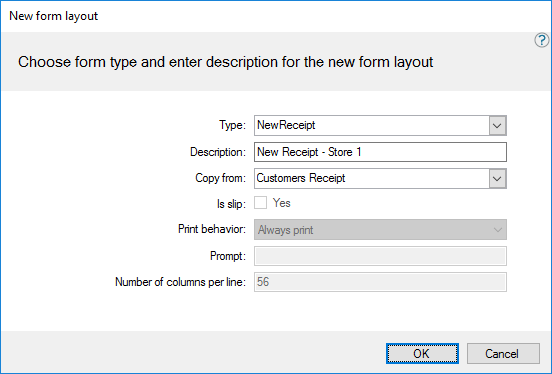The width and height of the screenshot is (552, 374).
Task: Click the Yes label beside Is slip checkbox
Action: (282, 203)
